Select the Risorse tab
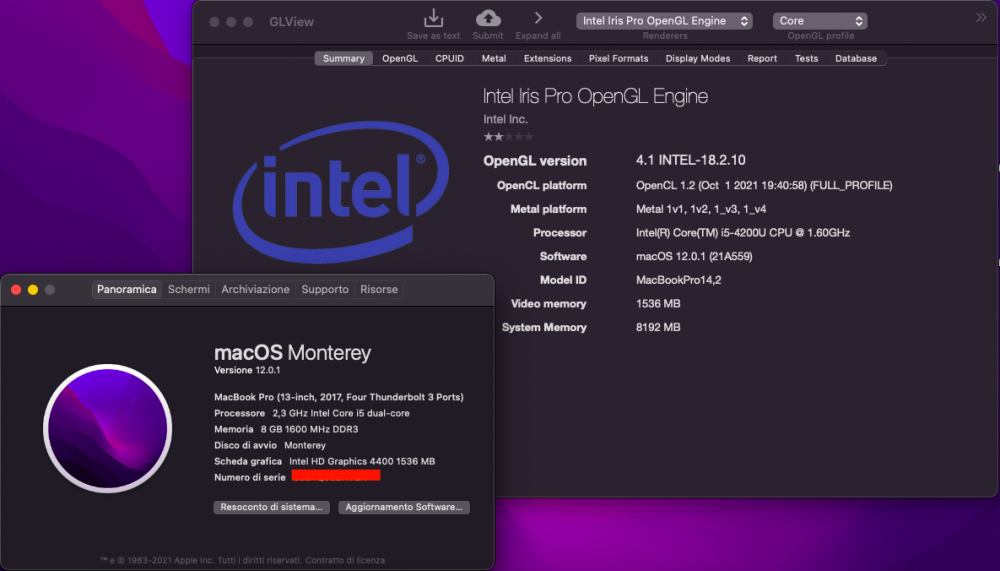 tap(379, 289)
